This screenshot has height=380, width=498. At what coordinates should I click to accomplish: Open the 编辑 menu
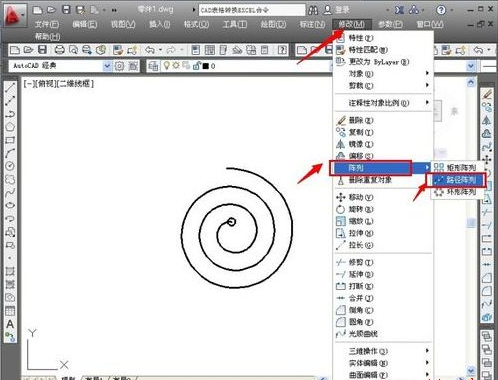pyautogui.click(x=85, y=24)
